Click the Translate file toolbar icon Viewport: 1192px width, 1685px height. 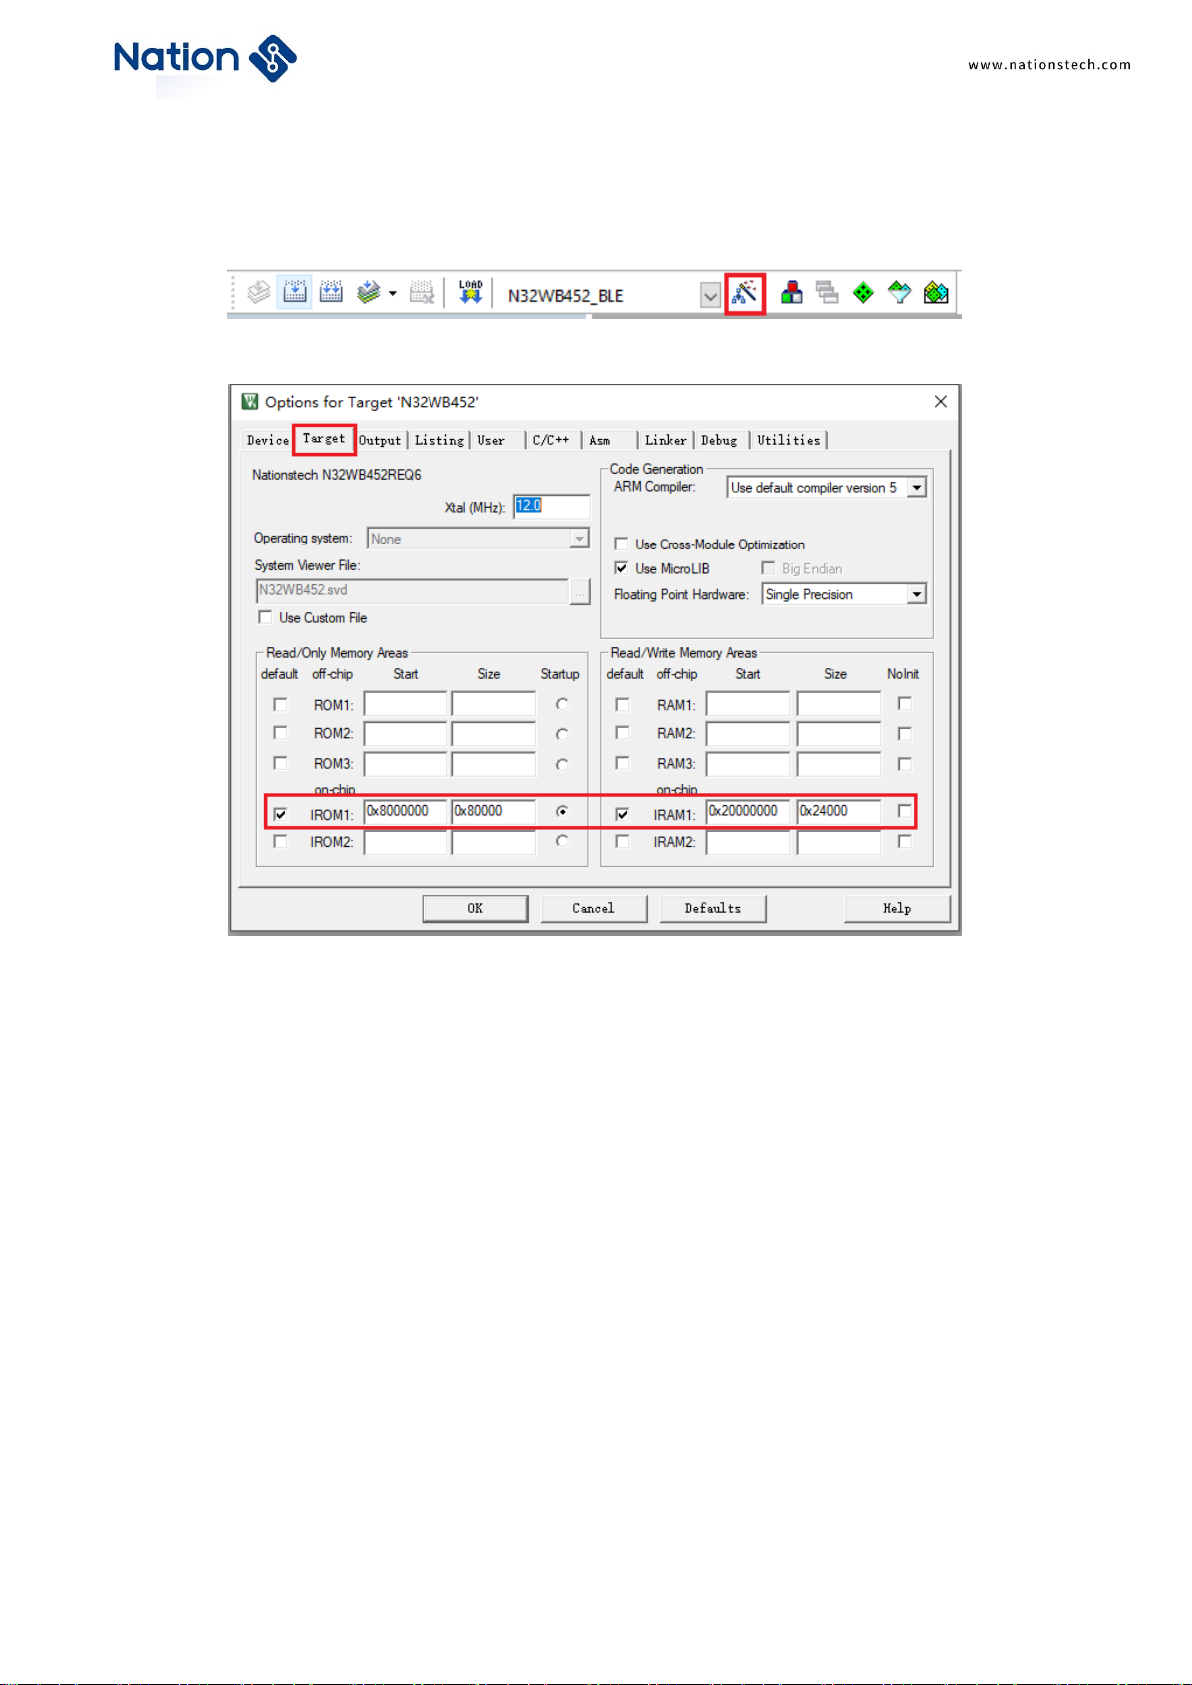click(x=259, y=293)
